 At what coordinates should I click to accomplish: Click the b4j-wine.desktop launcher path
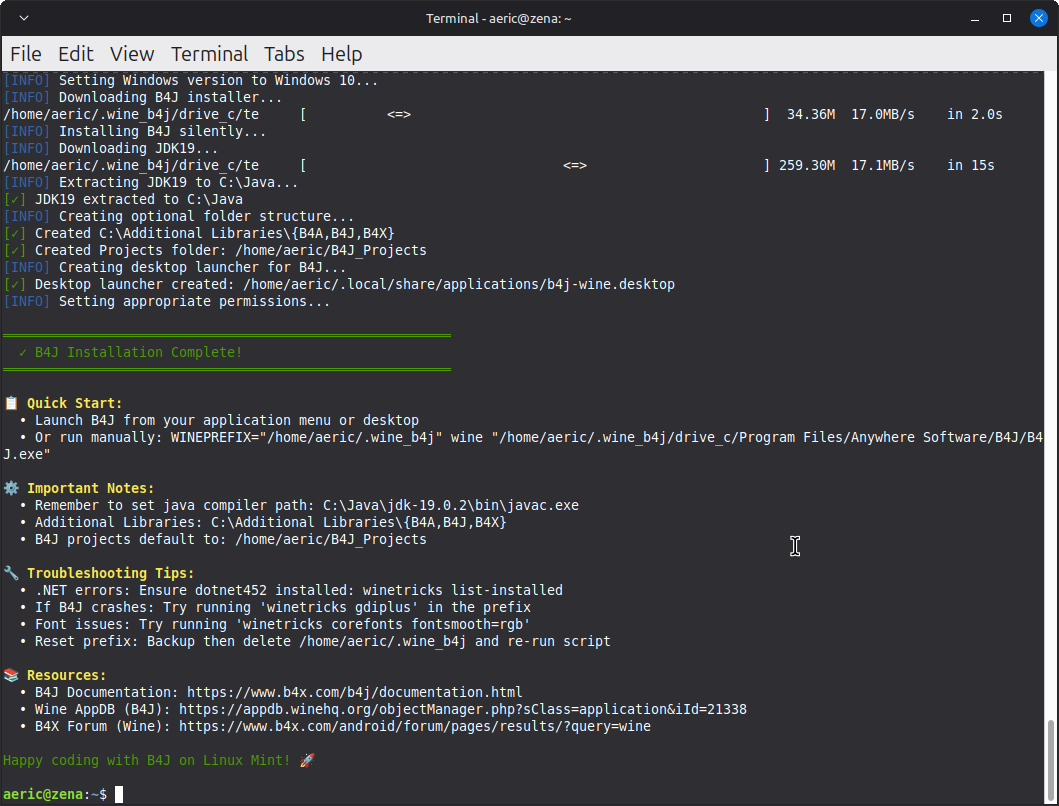coord(459,284)
